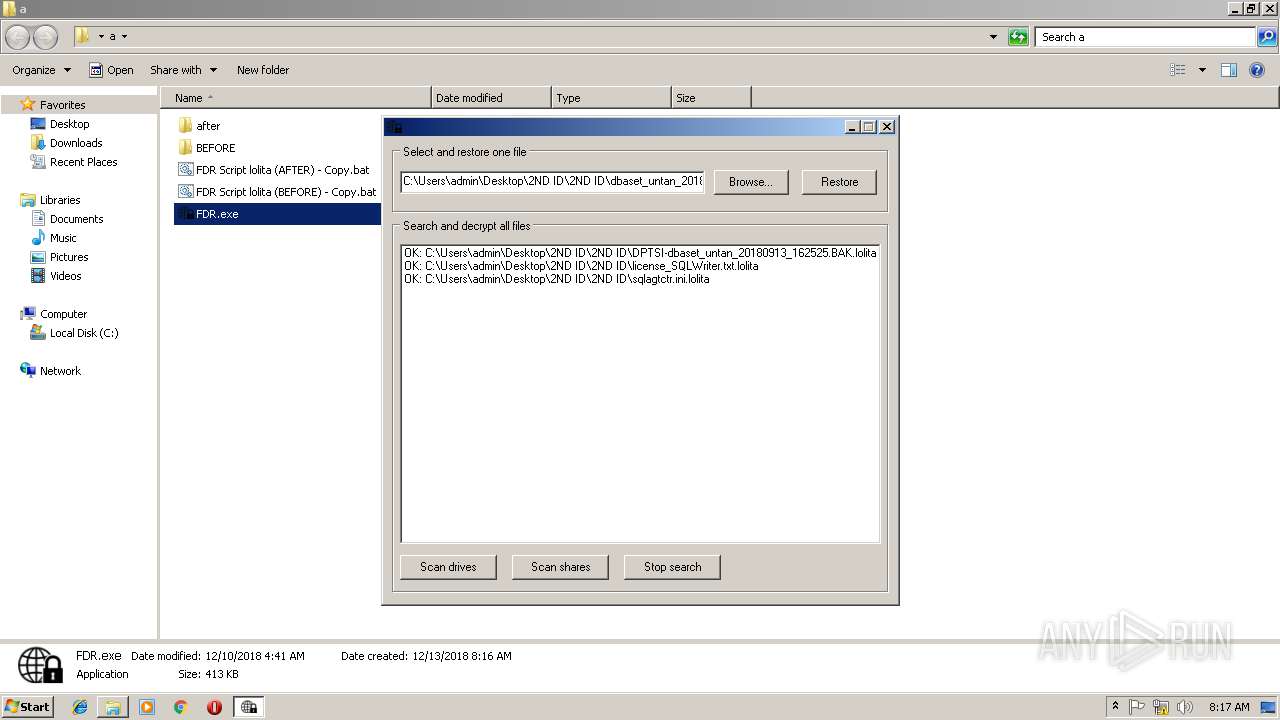The width and height of the screenshot is (1280, 720).
Task: Open Downloads in Favorites
Action: [x=75, y=143]
